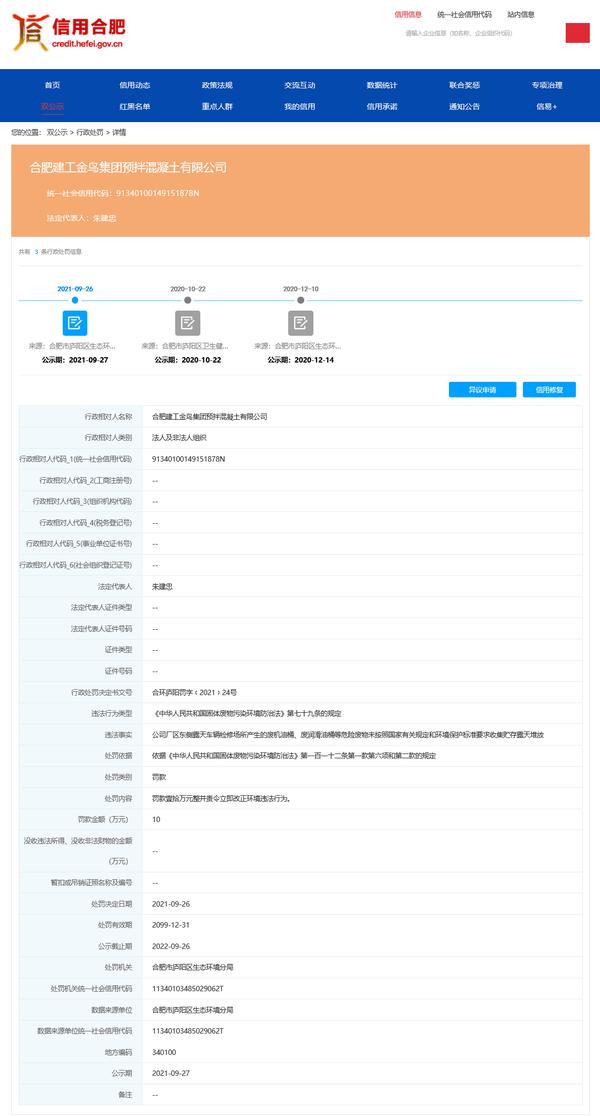
Task: Open the 政策法规 menu item
Action: coord(217,85)
